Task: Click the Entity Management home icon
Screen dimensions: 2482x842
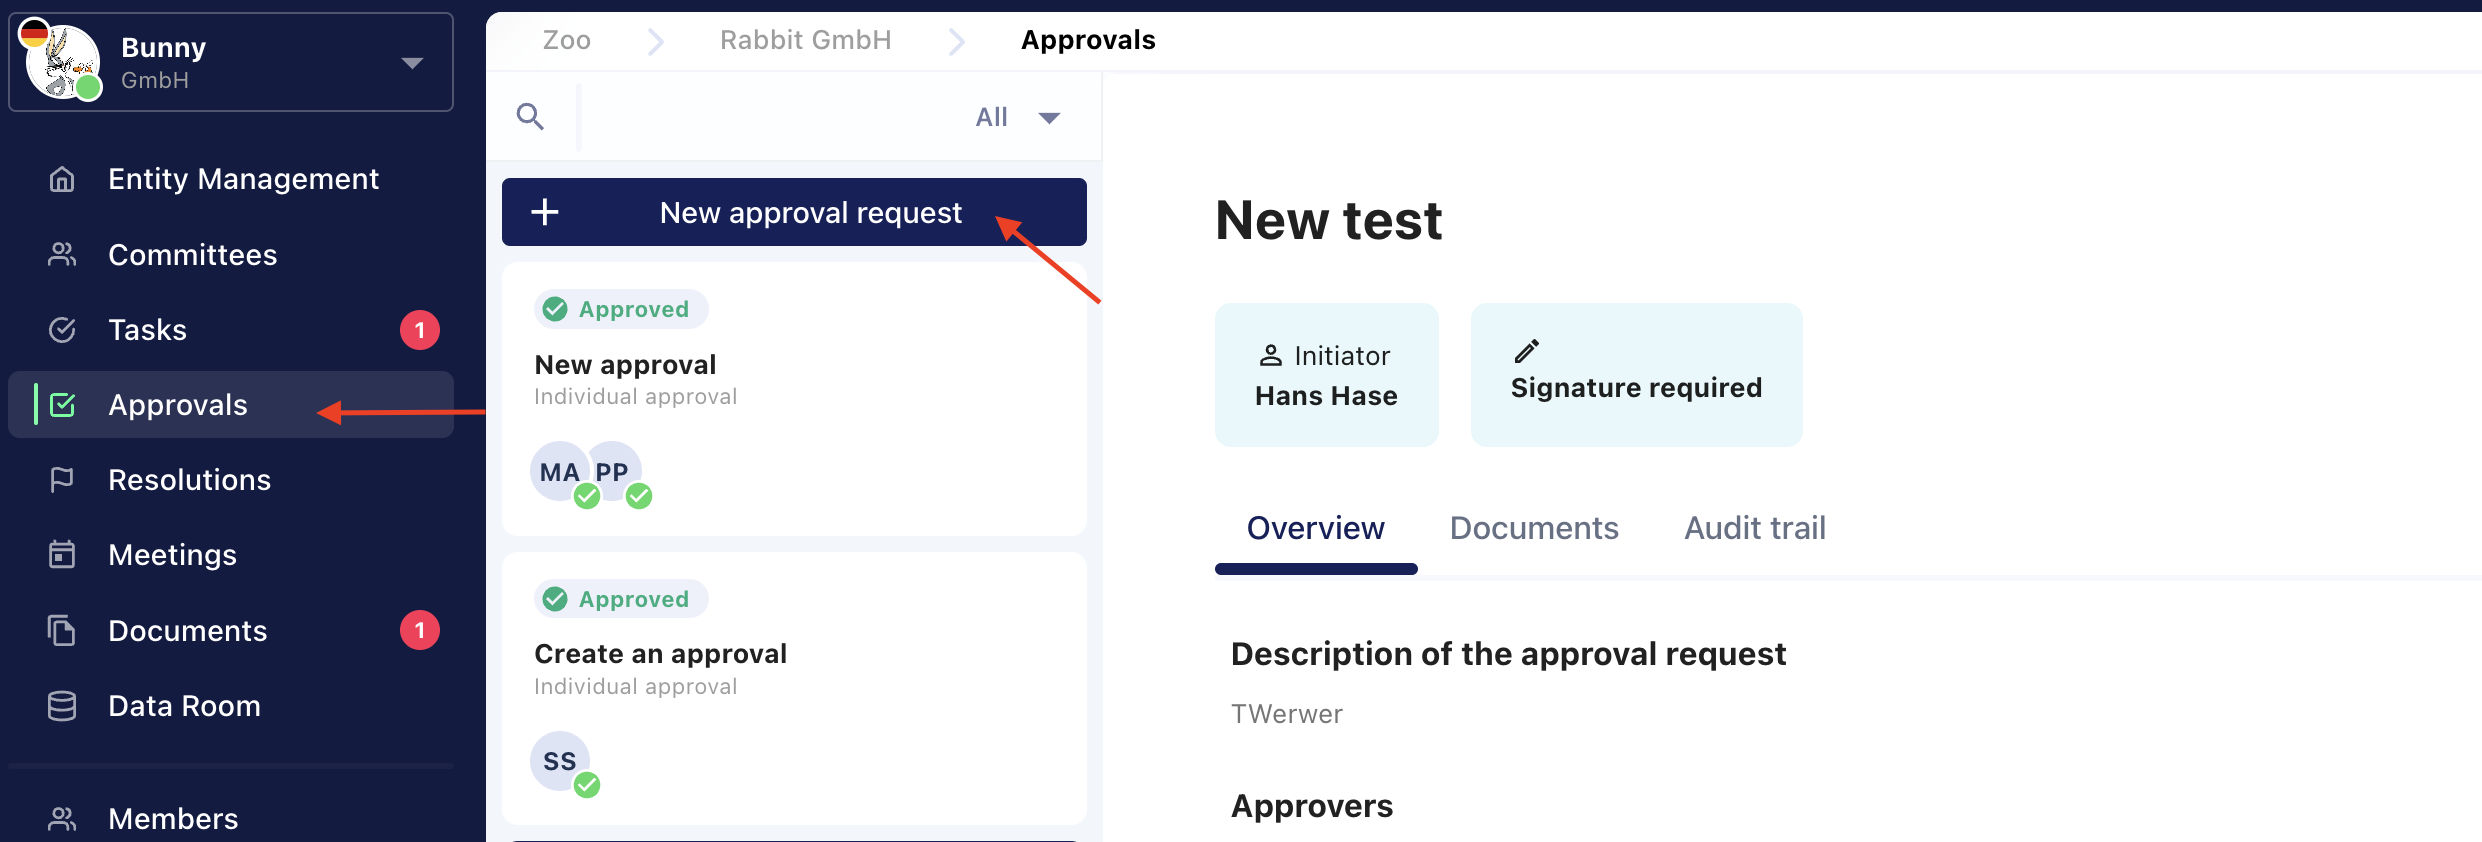Action: coord(62,179)
